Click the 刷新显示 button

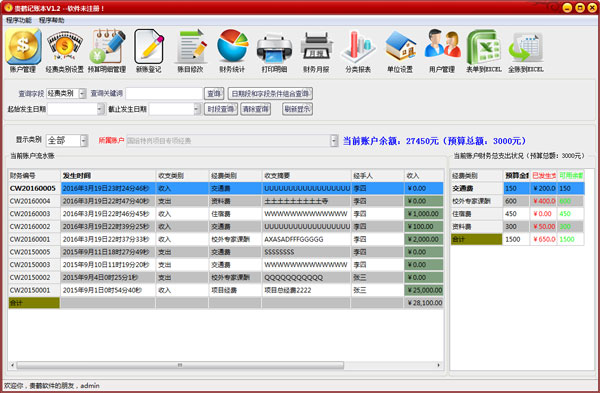click(297, 109)
